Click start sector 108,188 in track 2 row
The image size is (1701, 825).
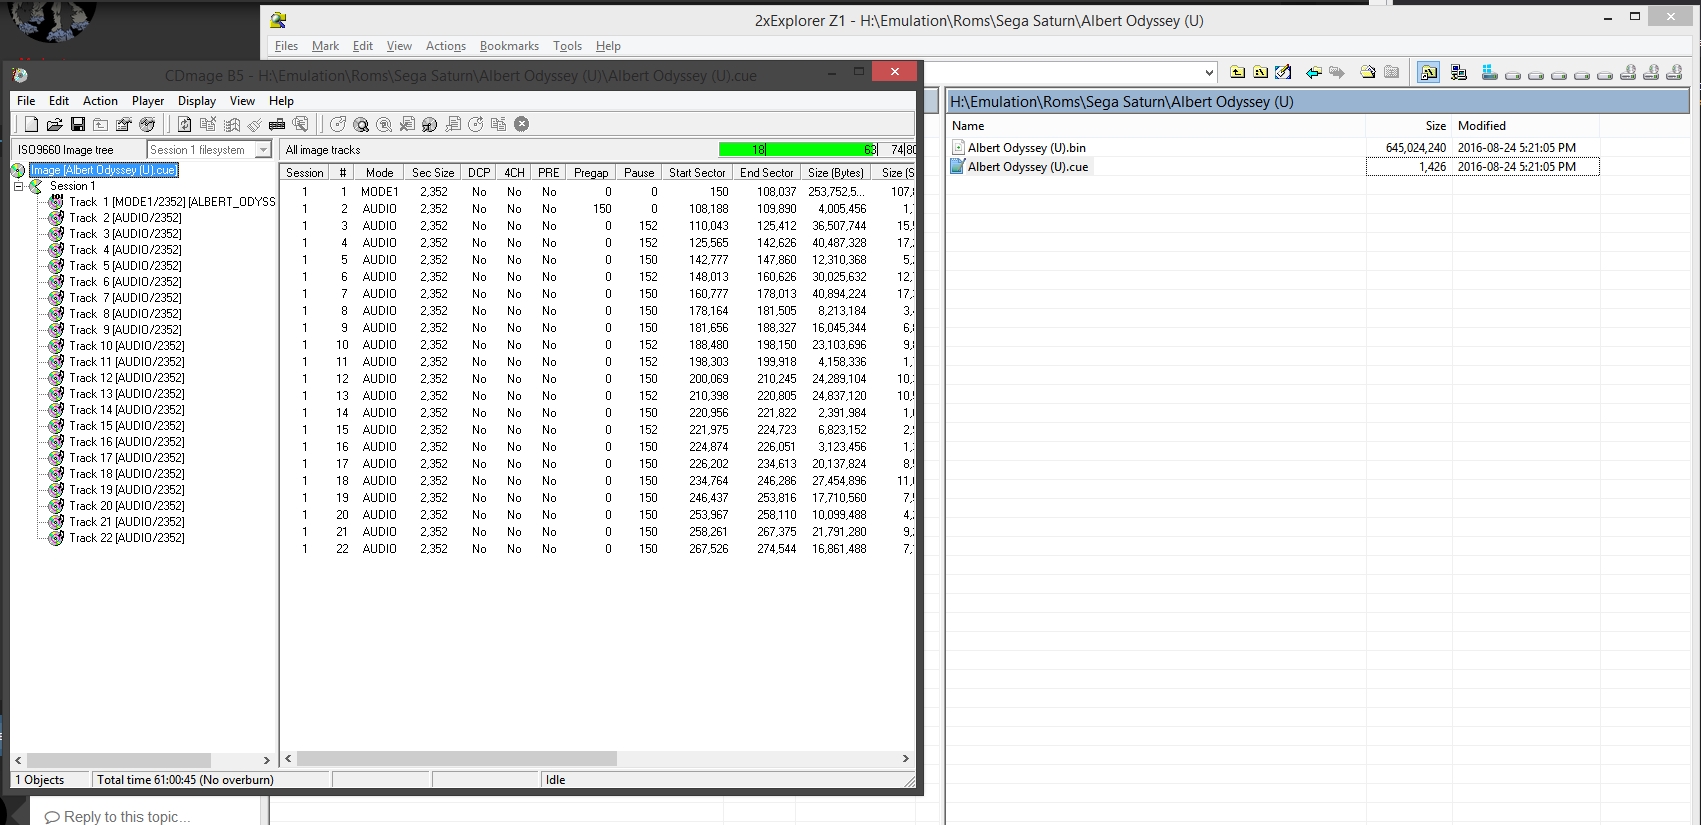click(x=709, y=209)
